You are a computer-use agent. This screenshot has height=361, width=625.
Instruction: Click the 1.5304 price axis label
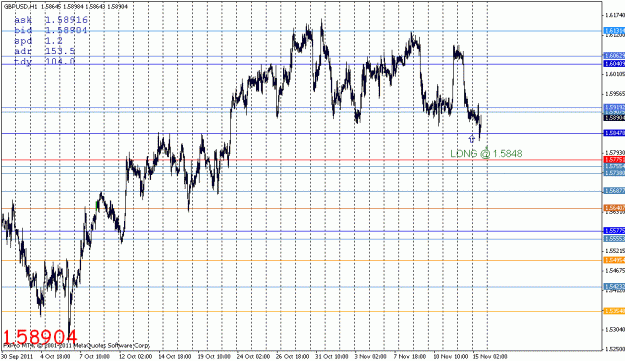point(615,329)
